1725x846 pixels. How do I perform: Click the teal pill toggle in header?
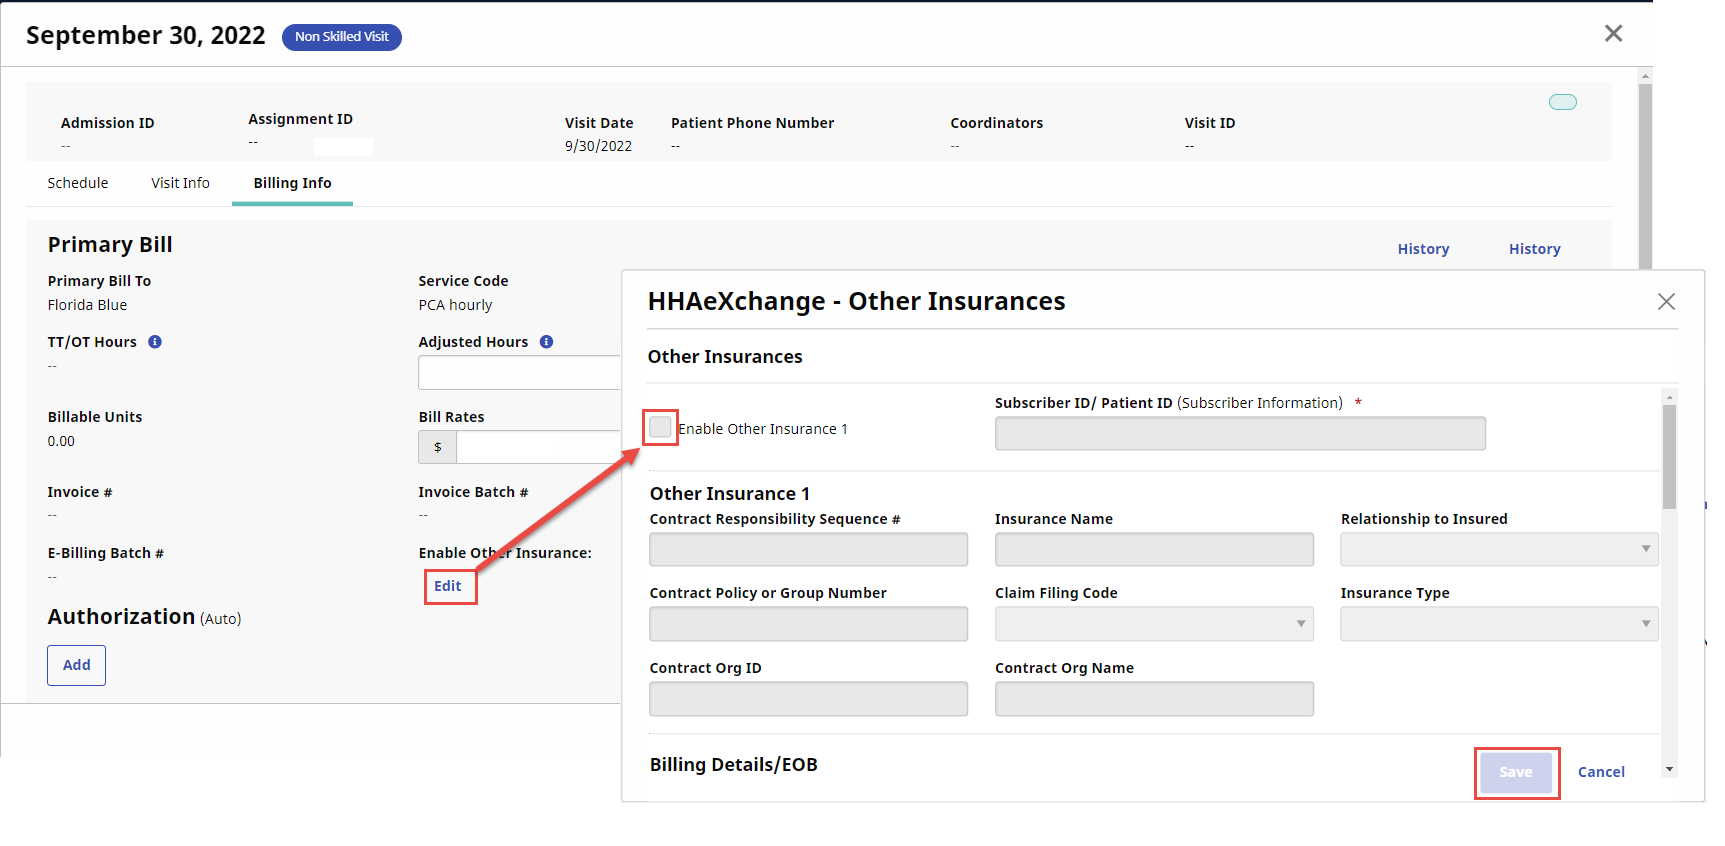click(1563, 102)
